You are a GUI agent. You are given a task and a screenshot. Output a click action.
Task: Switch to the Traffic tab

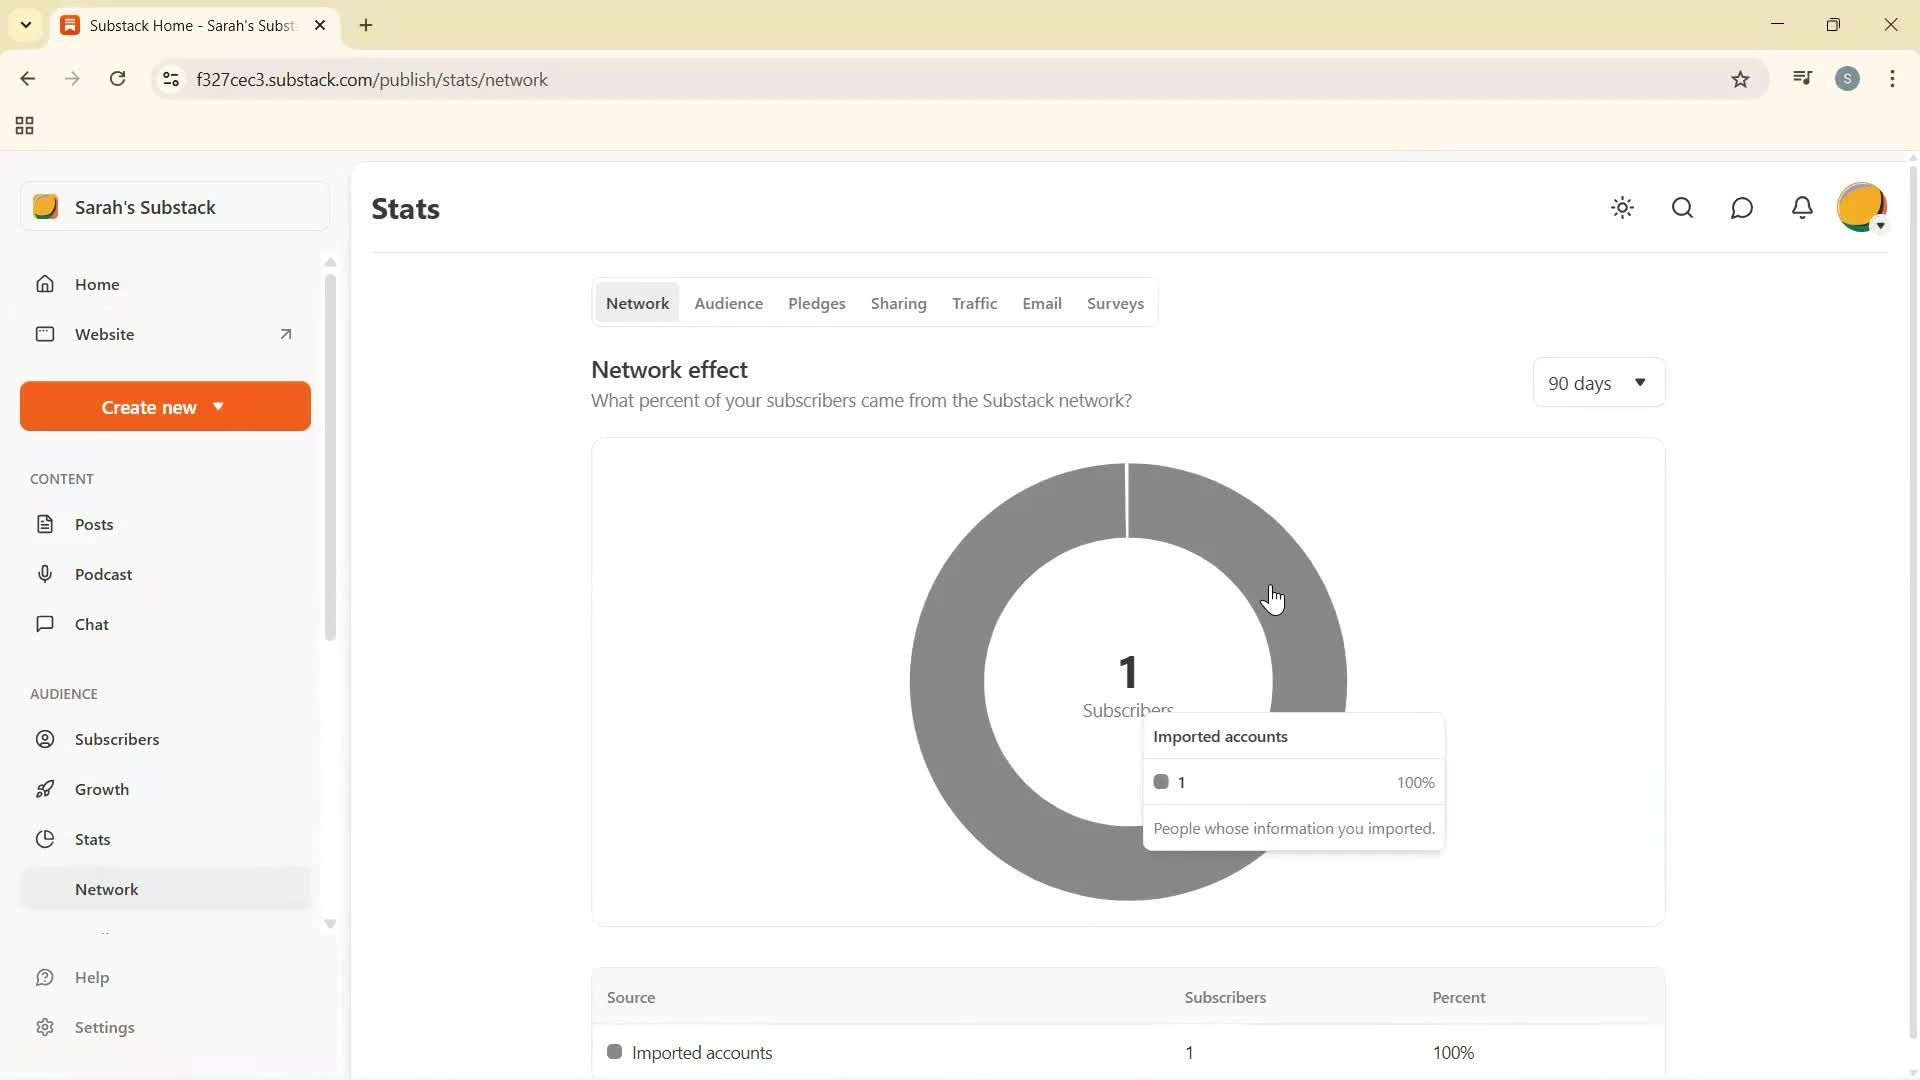(975, 303)
